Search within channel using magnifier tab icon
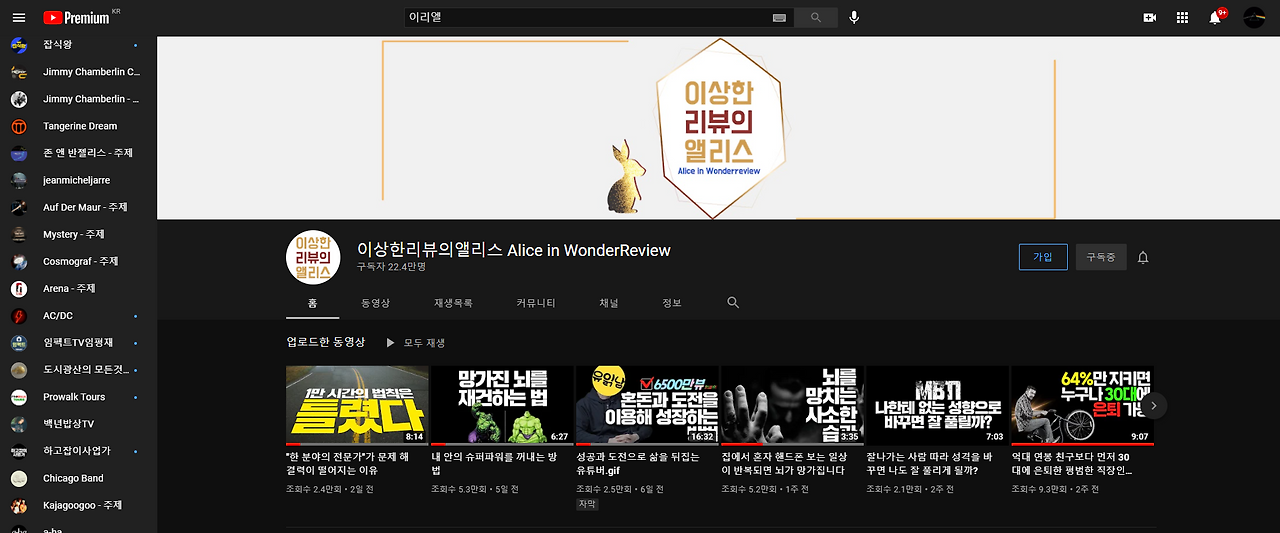 tap(733, 302)
